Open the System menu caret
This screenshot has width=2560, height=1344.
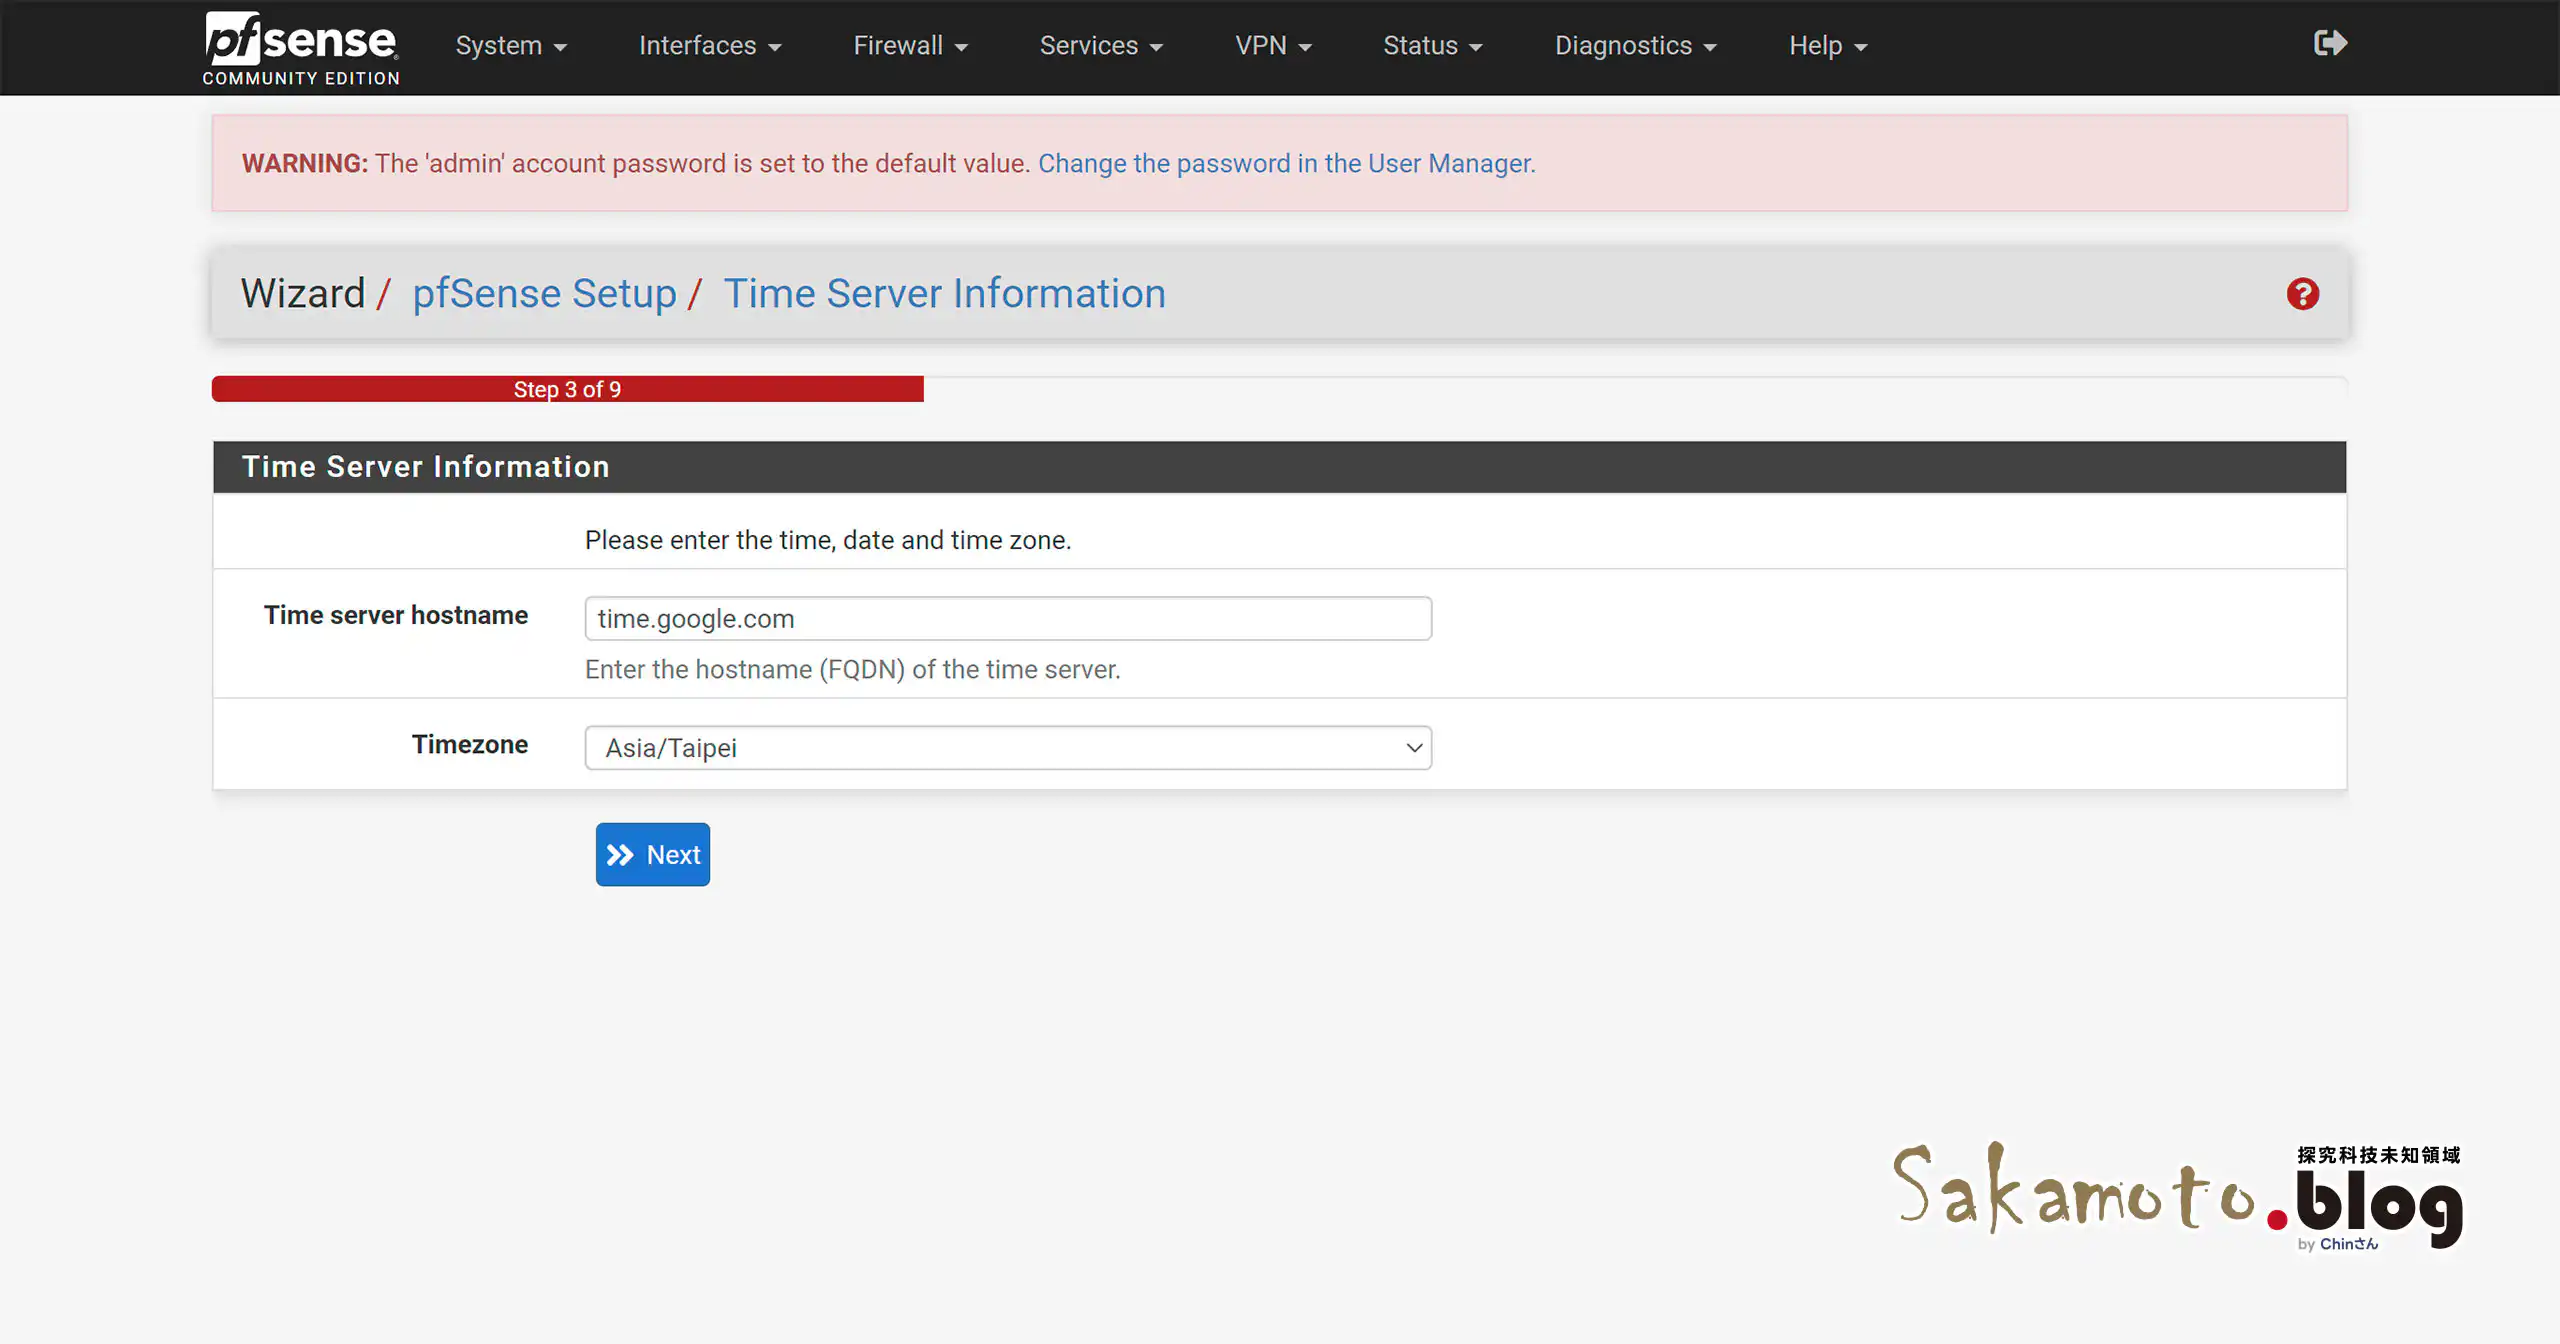coord(560,46)
